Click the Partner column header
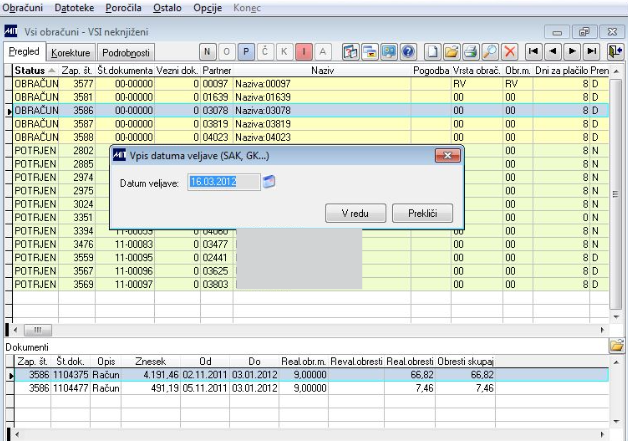This screenshot has height=441, width=628. point(216,70)
